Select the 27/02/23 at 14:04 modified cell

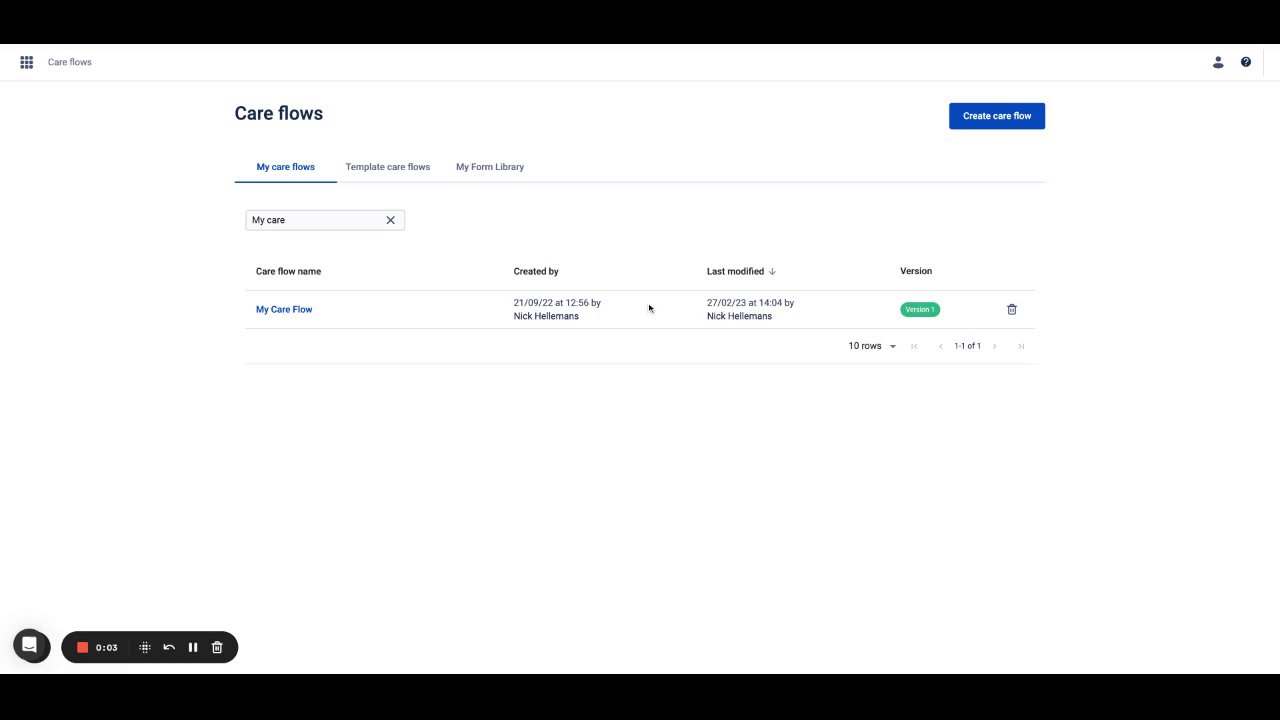(x=750, y=310)
